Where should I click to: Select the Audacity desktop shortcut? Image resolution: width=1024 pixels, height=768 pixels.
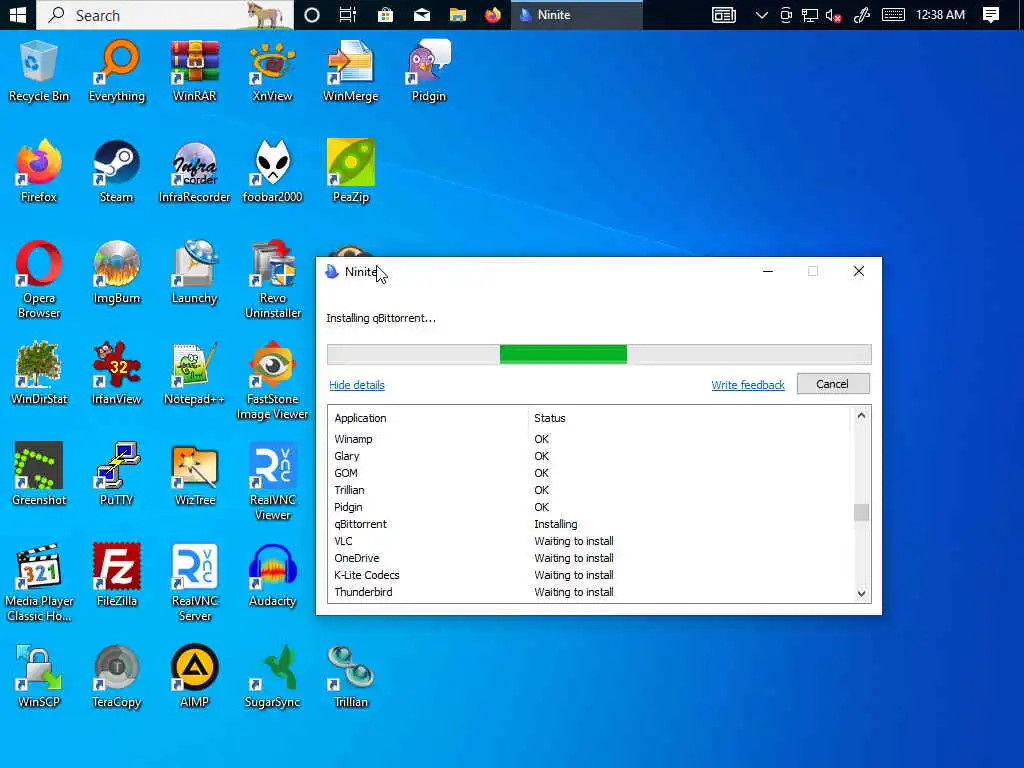pyautogui.click(x=272, y=576)
